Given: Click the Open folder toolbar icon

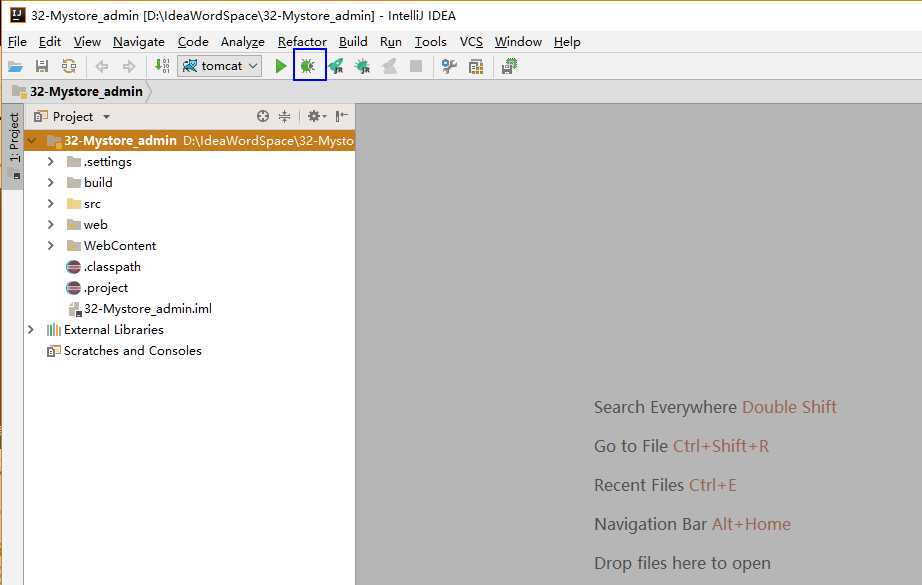Looking at the screenshot, I should [15, 66].
